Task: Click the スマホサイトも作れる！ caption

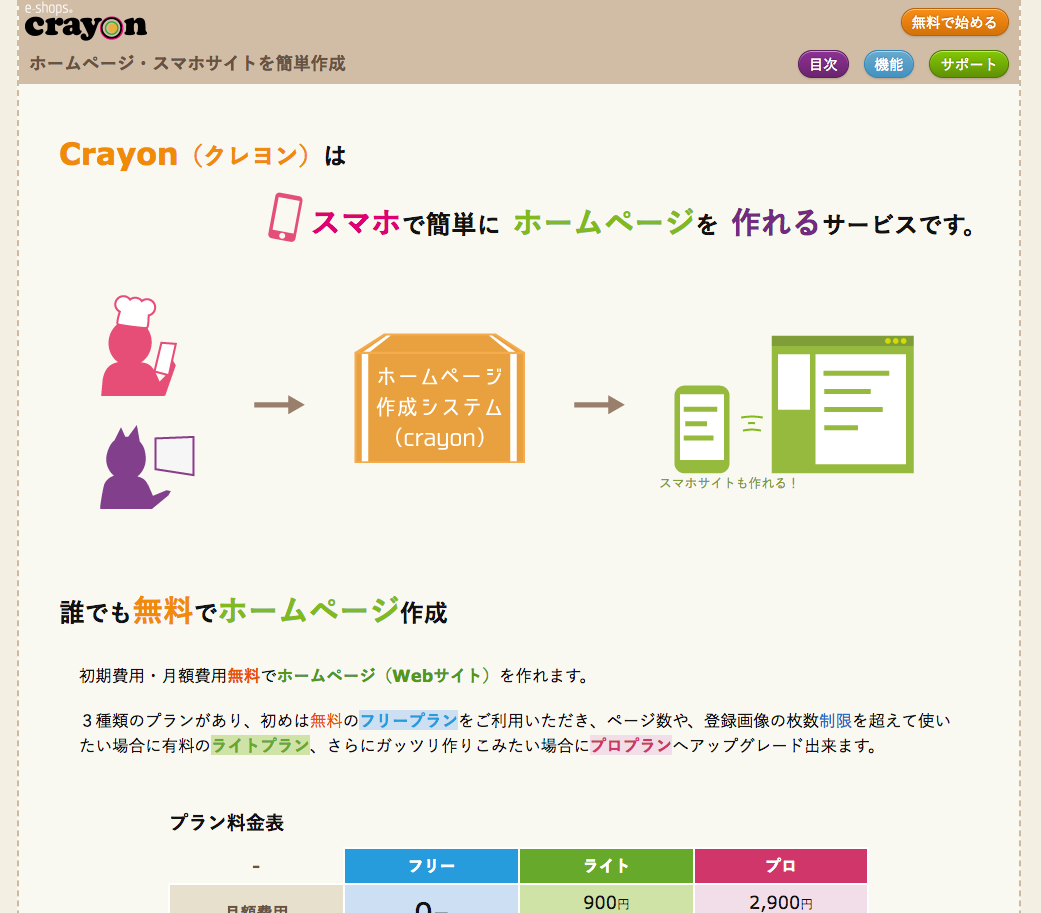Action: pyautogui.click(x=728, y=483)
